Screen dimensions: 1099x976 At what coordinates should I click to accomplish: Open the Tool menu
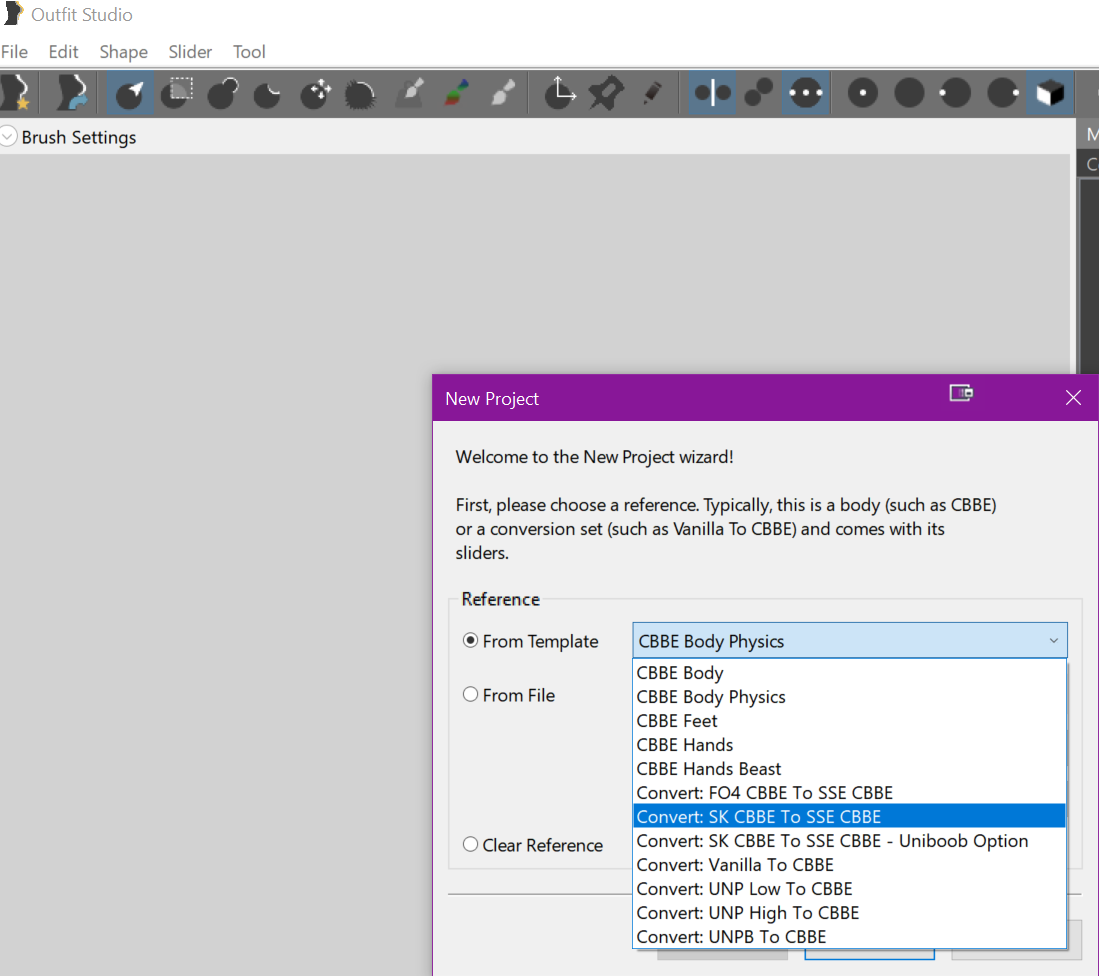(250, 52)
